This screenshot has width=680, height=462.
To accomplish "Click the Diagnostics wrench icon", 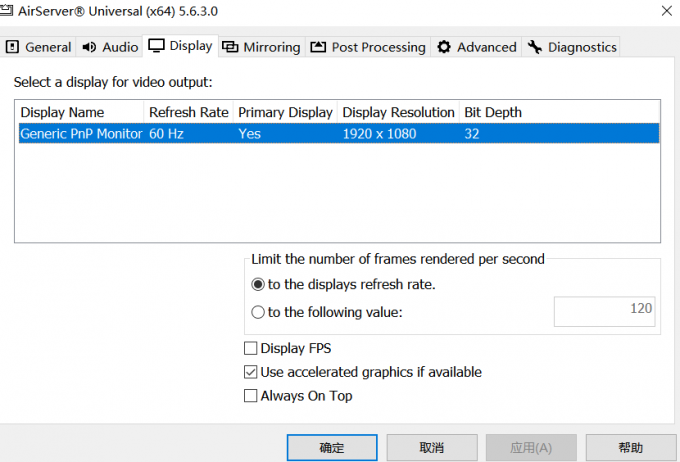I will [535, 47].
